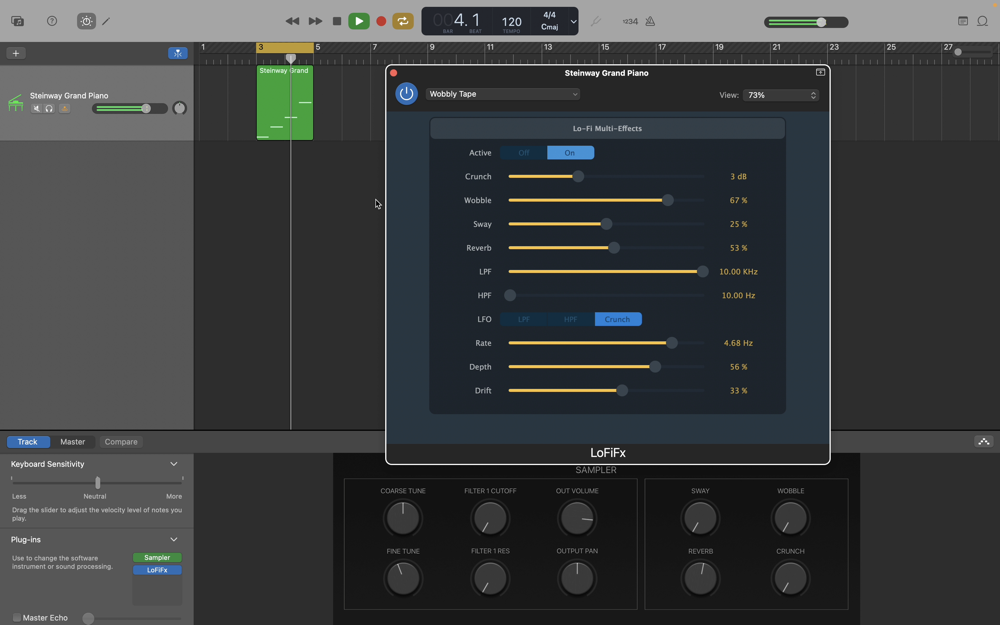This screenshot has width=1000, height=625.
Task: Toggle the Cycle loop button
Action: pos(403,21)
